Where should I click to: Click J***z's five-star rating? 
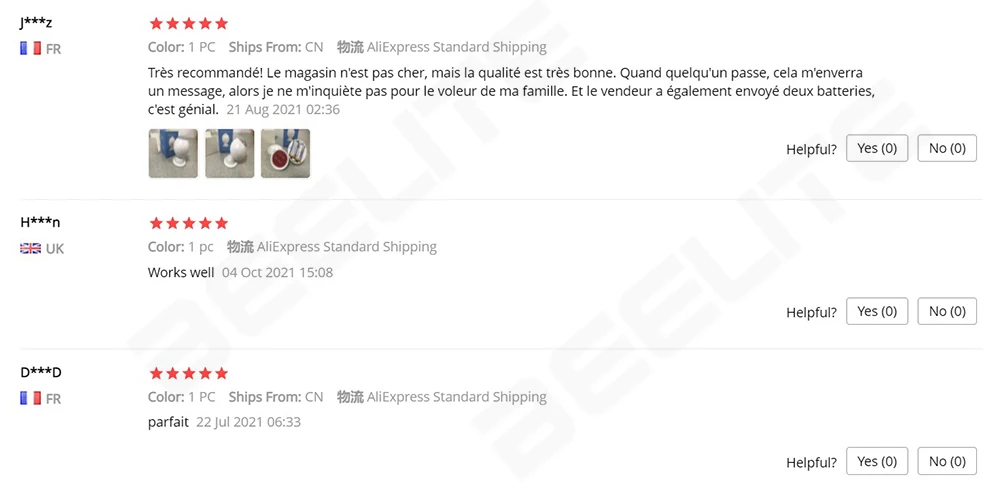coord(188,23)
